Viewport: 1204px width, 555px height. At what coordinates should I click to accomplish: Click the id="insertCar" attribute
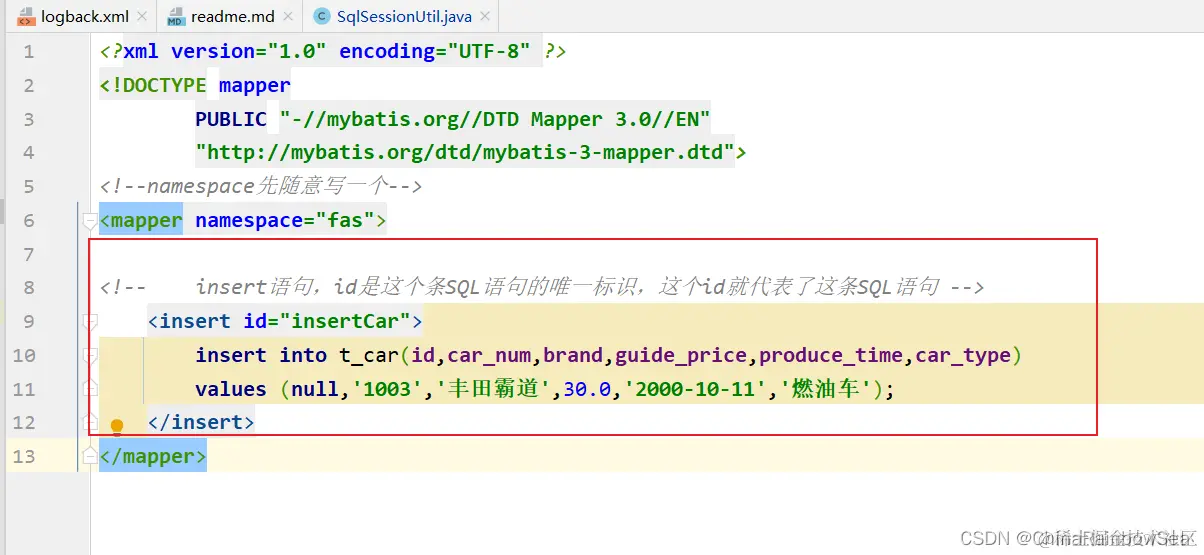coord(327,321)
